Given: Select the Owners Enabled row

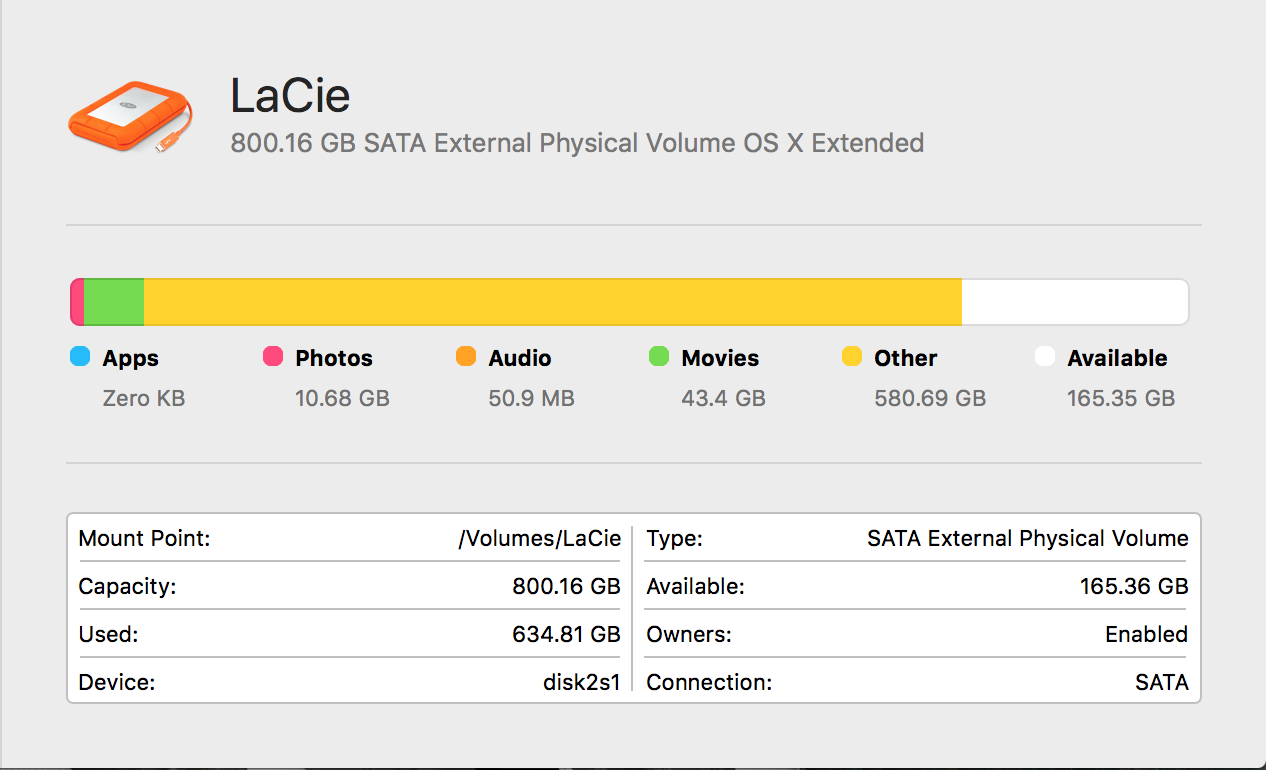Looking at the screenshot, I should pos(917,635).
